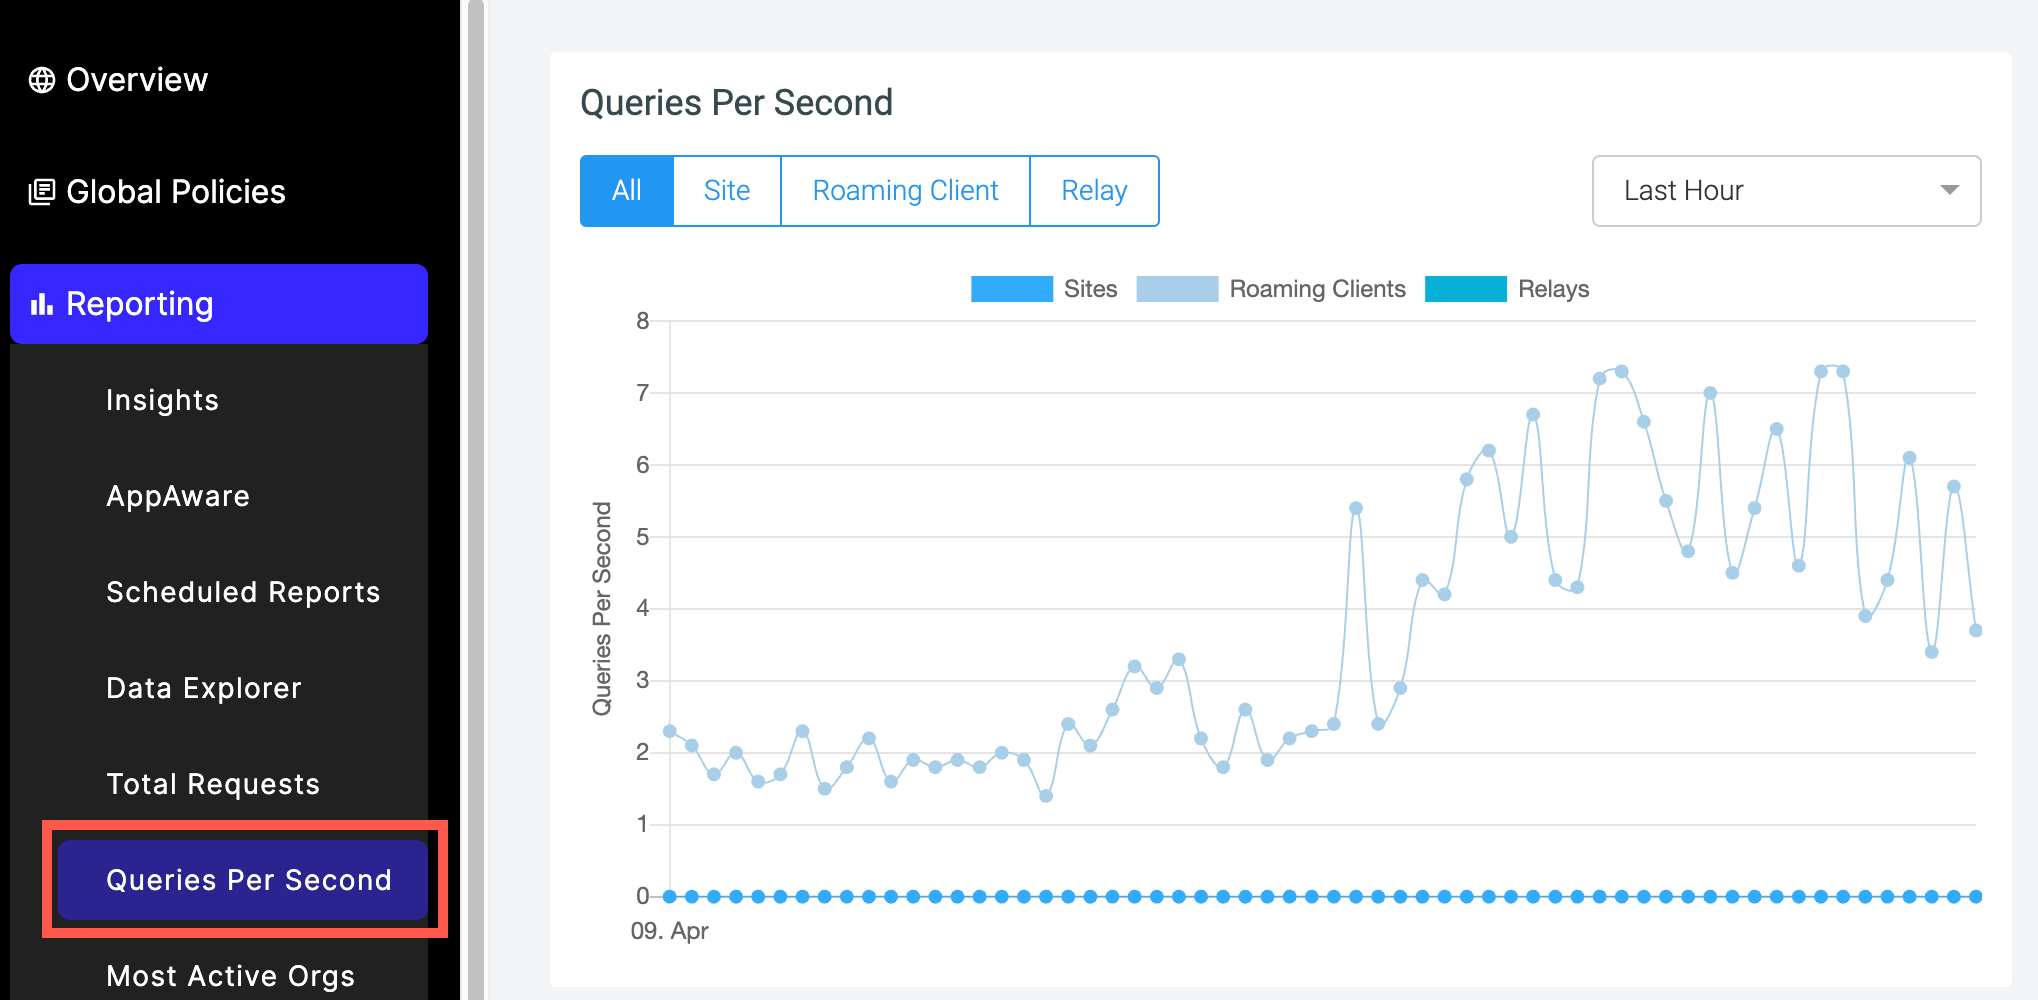The image size is (2038, 1000).
Task: Click the chevron on the time selector
Action: (1949, 191)
